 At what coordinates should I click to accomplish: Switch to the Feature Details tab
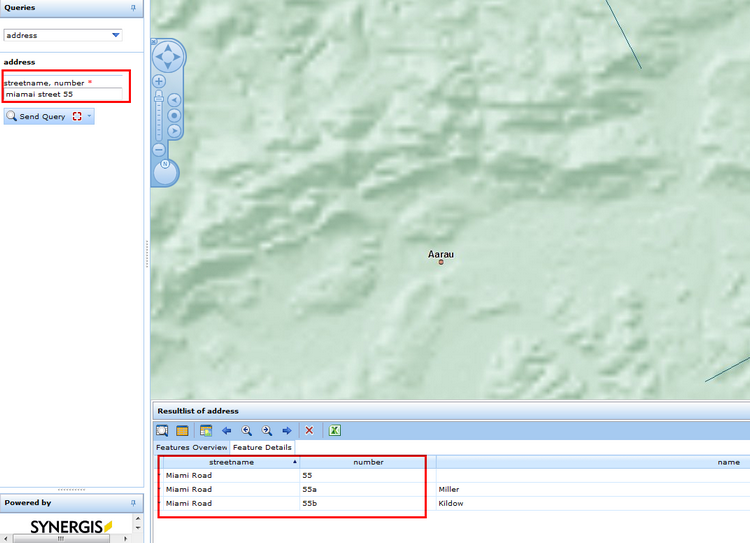[262, 447]
